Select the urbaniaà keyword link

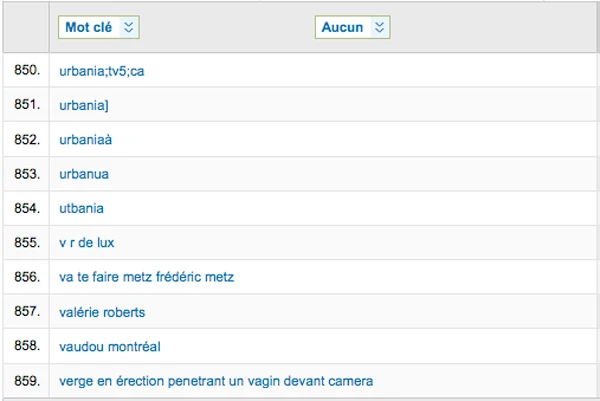point(86,140)
